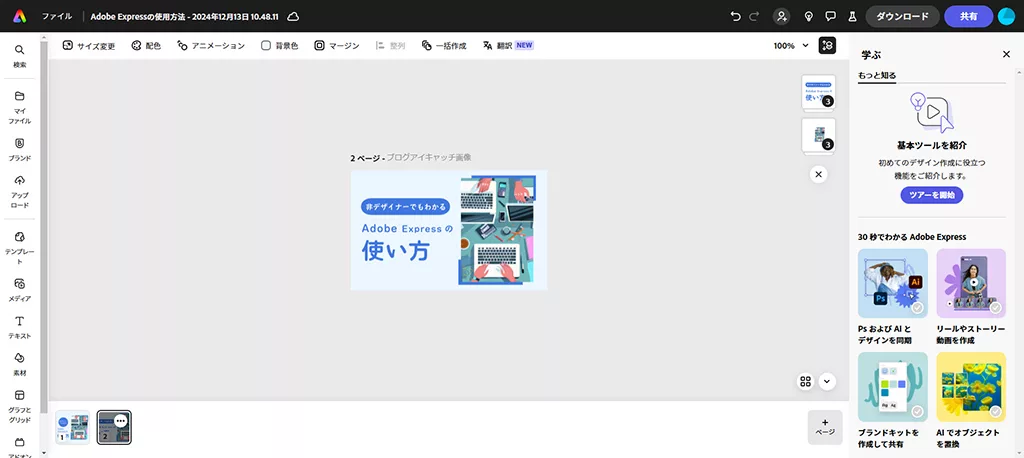Click the 共有 share button
This screenshot has height=458, width=1024.
point(968,16)
